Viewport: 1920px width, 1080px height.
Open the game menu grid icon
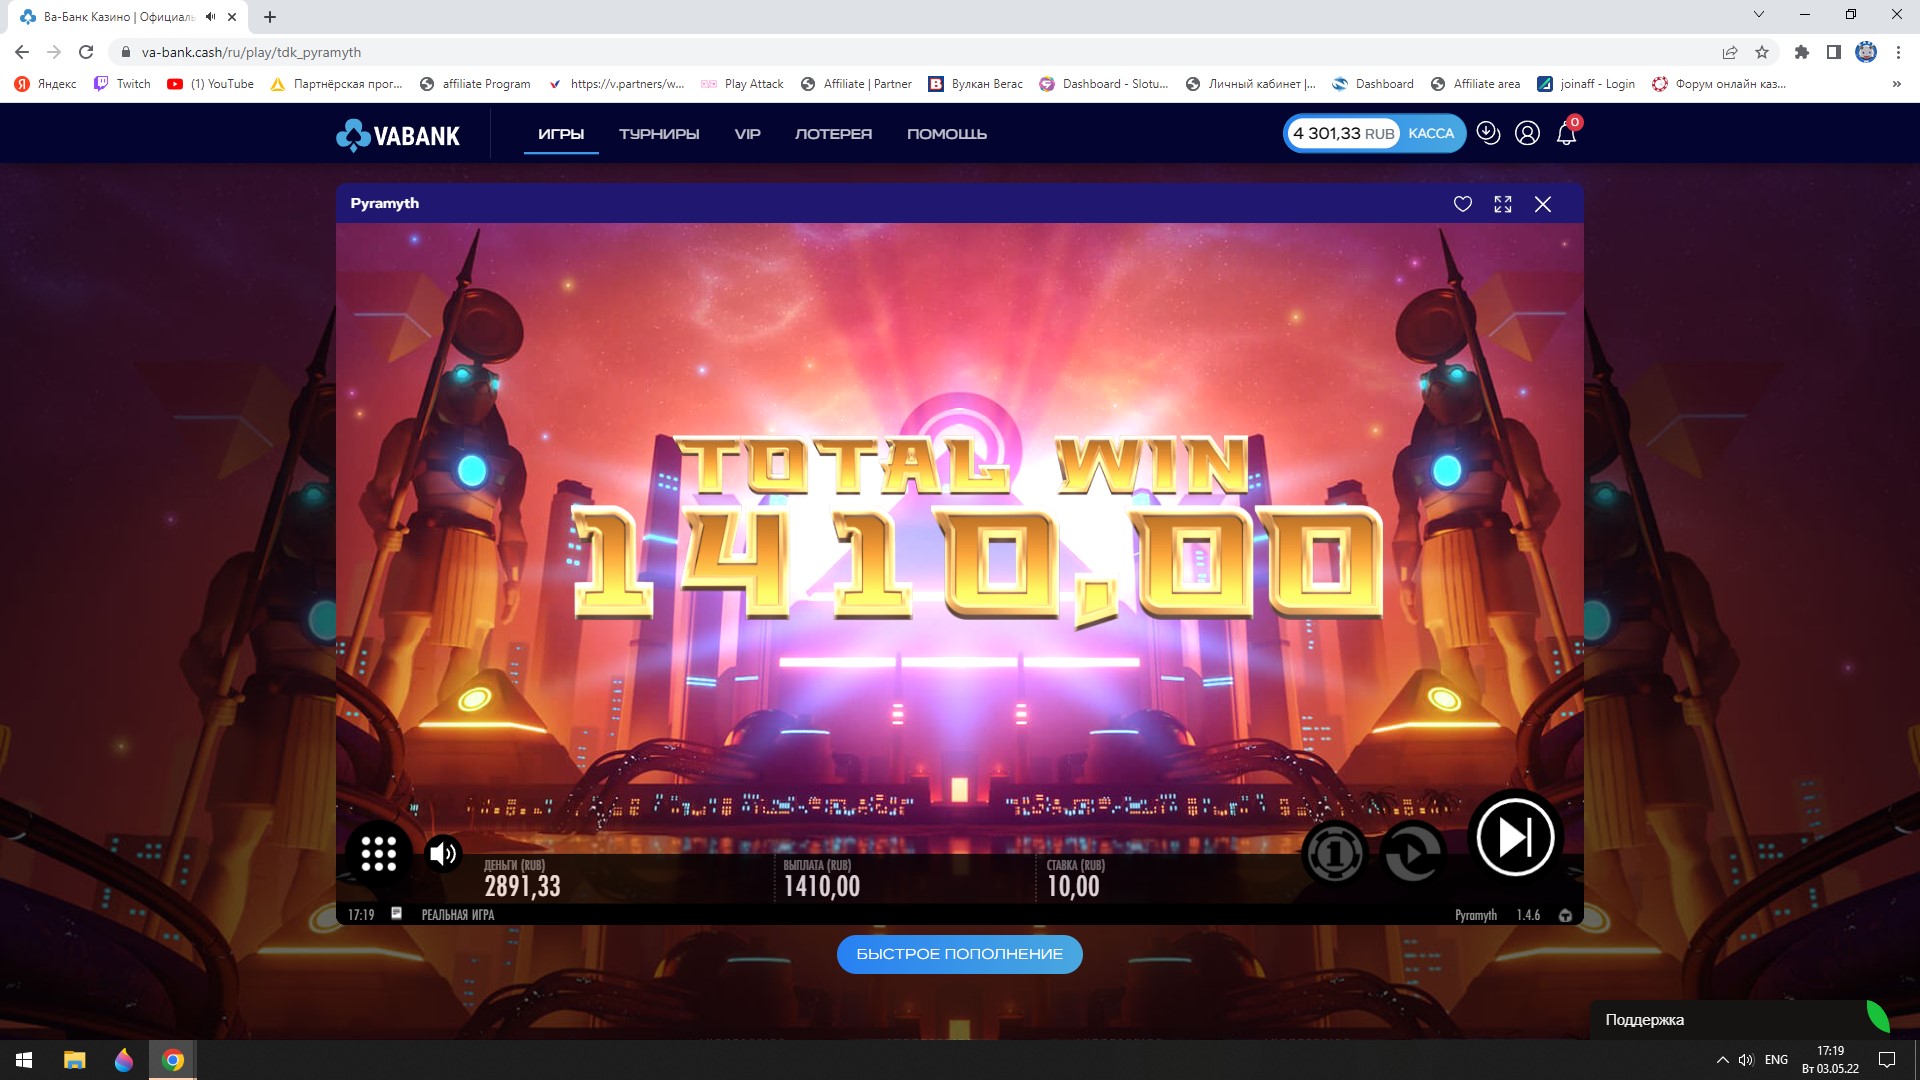click(x=378, y=853)
